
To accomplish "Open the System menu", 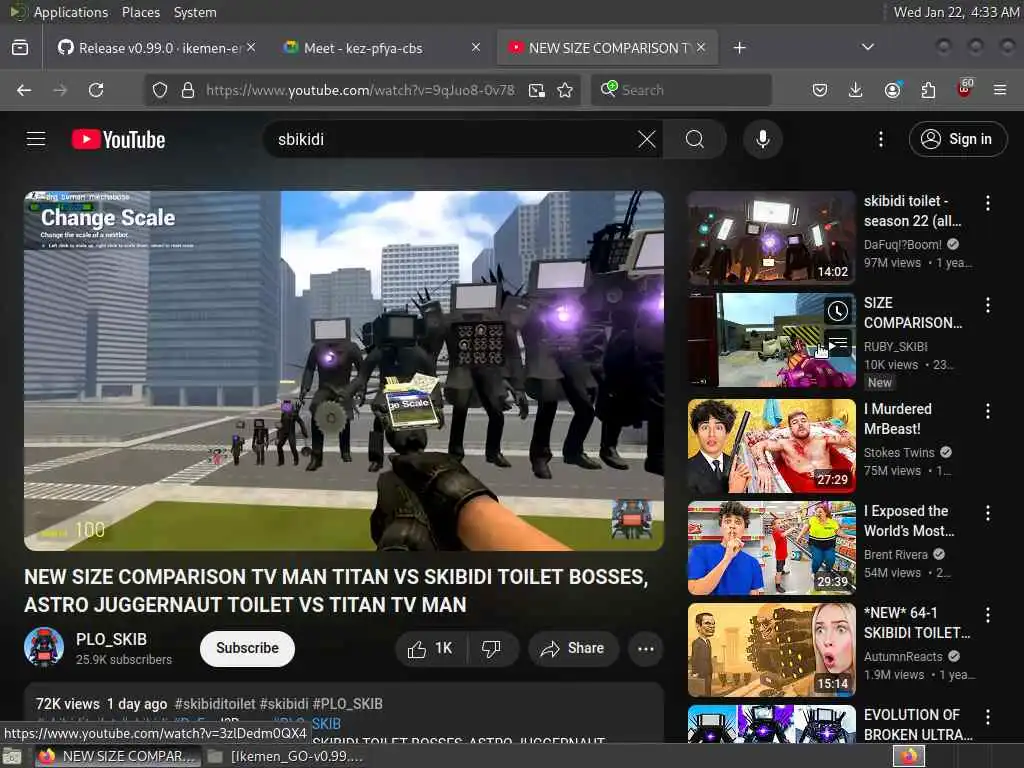I will [195, 12].
